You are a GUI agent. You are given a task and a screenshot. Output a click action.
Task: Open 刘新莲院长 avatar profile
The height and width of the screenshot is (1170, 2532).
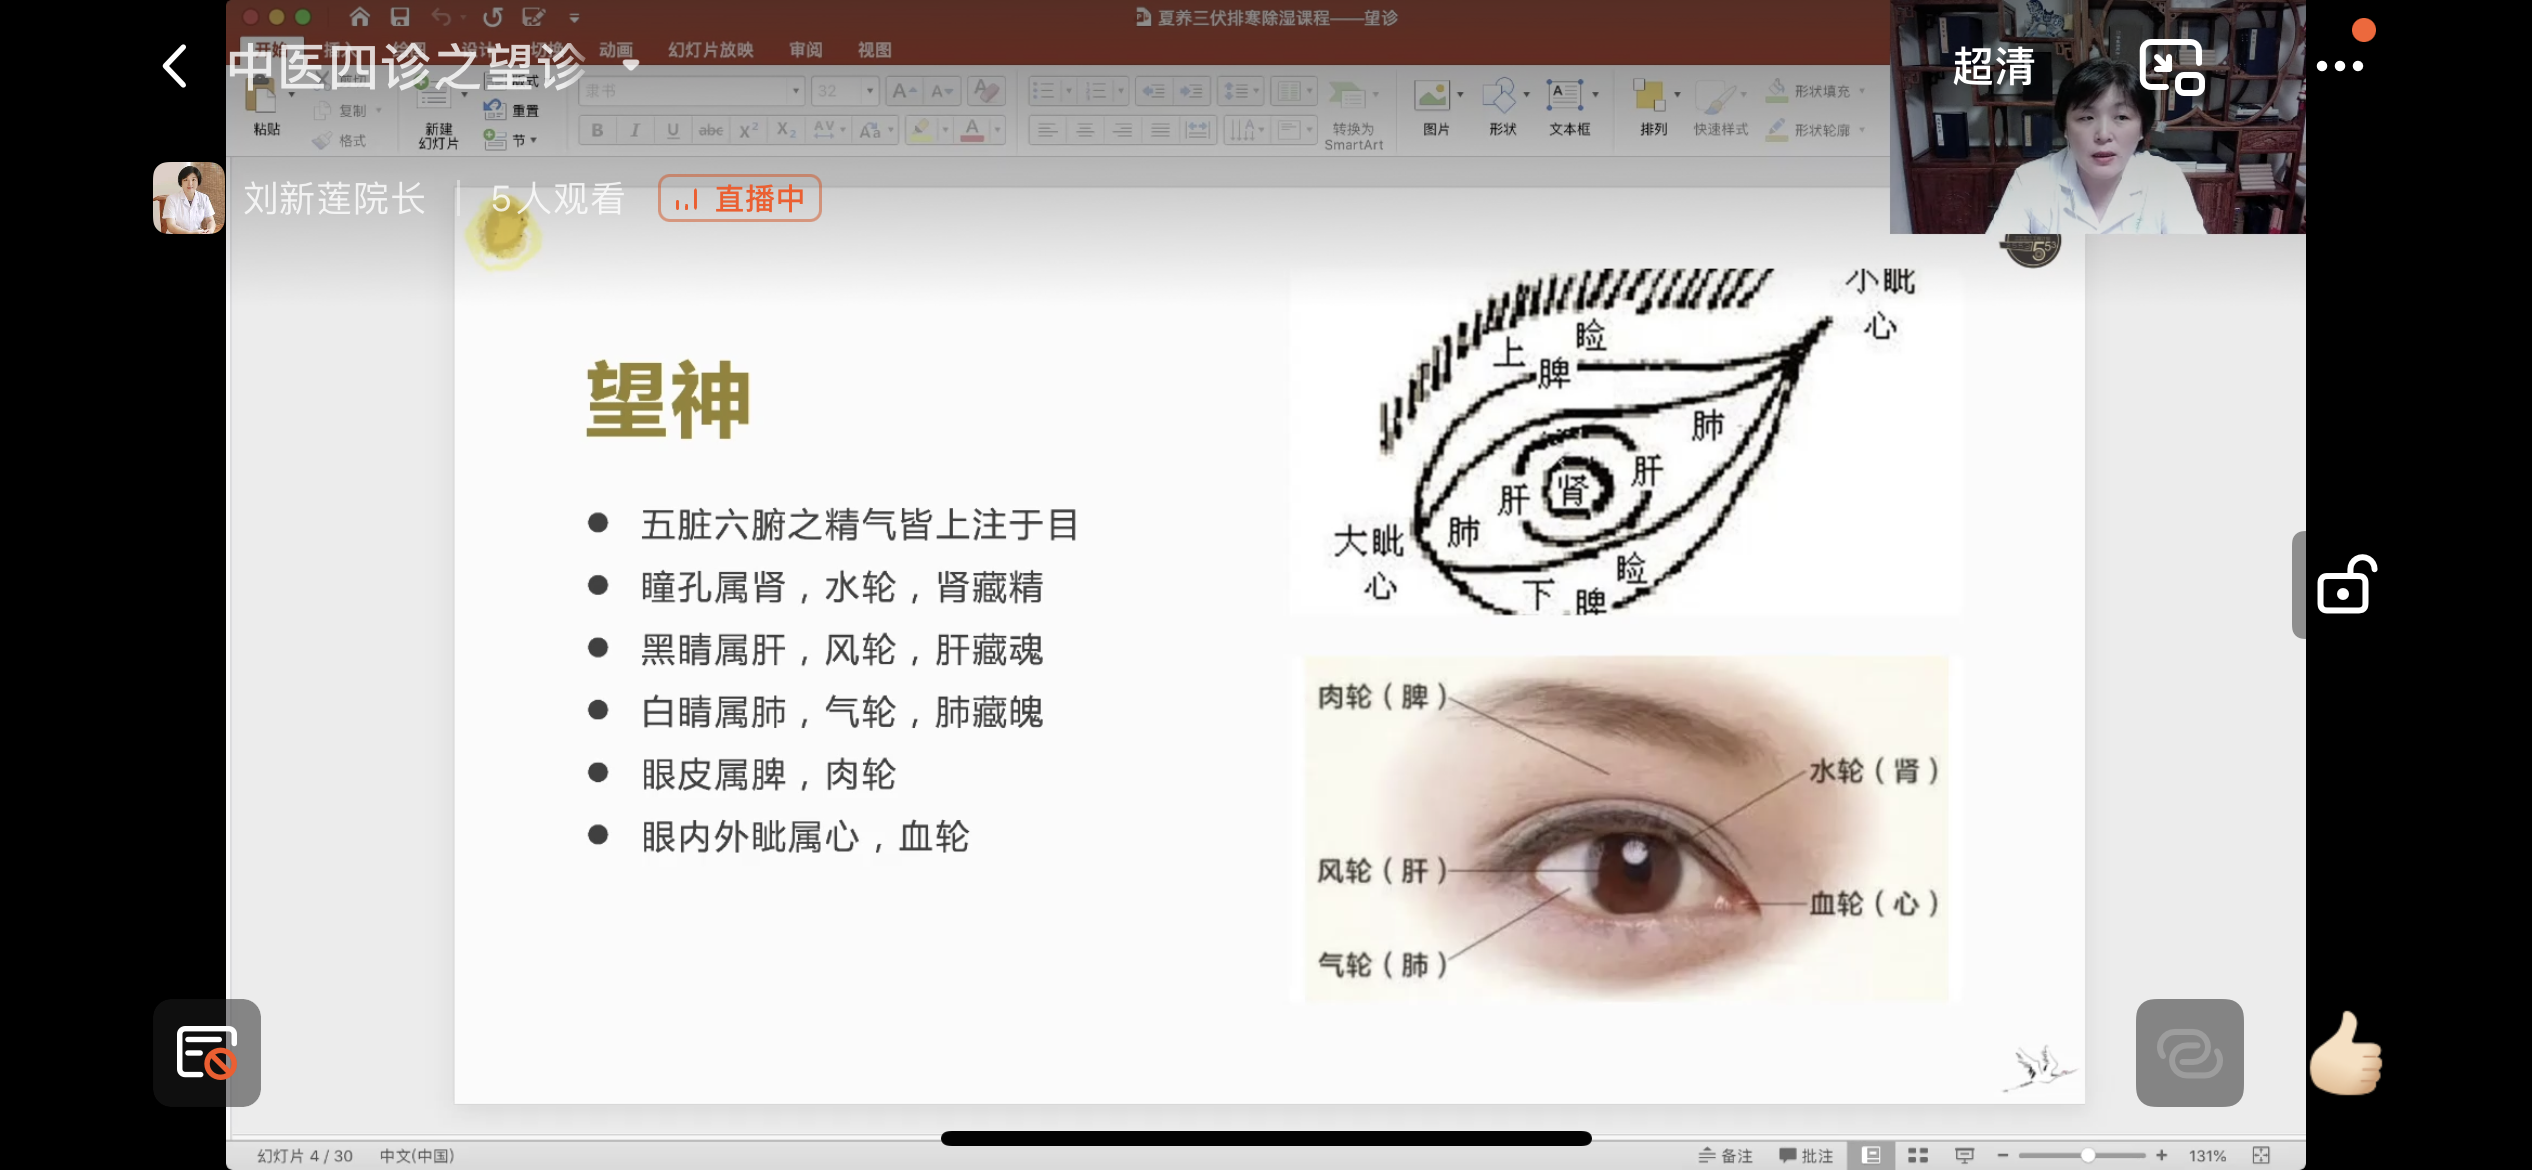pos(189,198)
